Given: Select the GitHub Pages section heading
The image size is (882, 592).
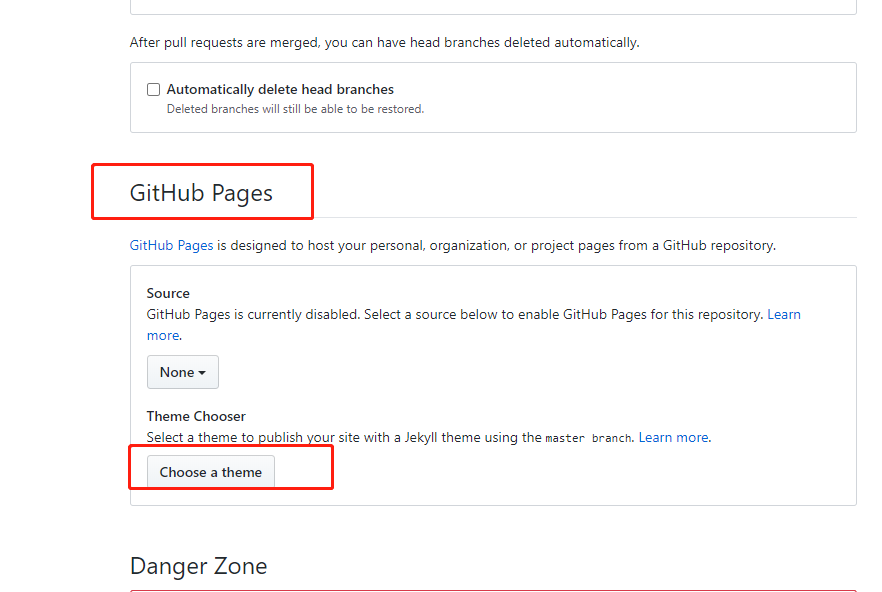Looking at the screenshot, I should (201, 193).
